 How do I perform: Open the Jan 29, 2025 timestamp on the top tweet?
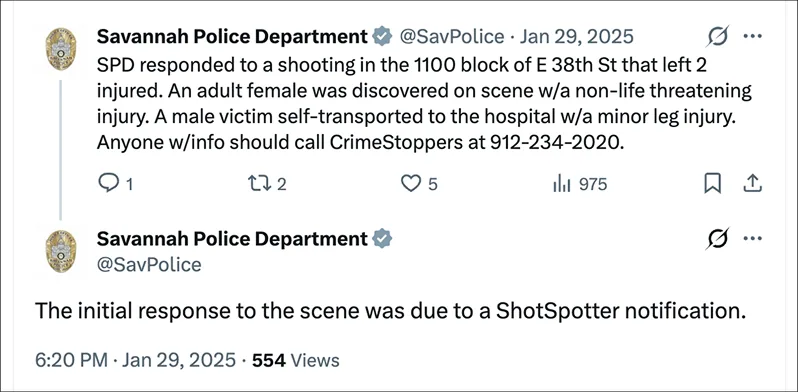[576, 37]
